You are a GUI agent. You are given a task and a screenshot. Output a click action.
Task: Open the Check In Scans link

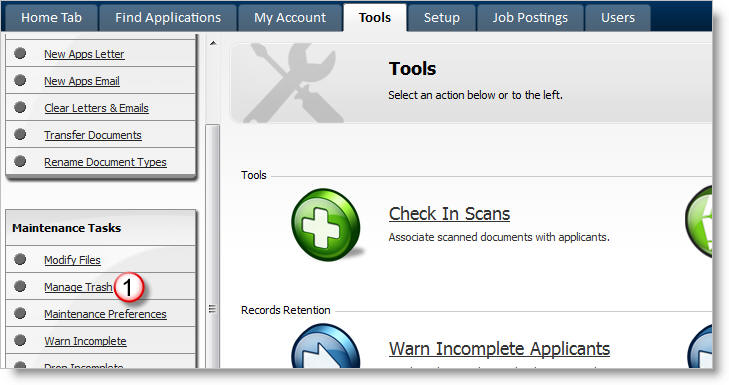click(450, 214)
